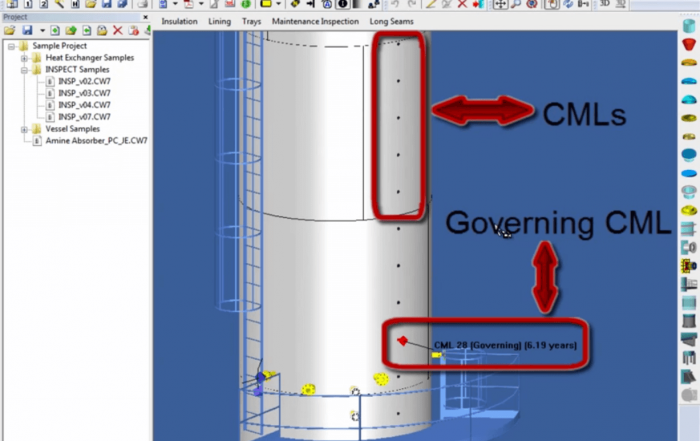Screen dimensions: 700x441
Task: Click the blue save icon in Project panel
Action: click(27, 31)
